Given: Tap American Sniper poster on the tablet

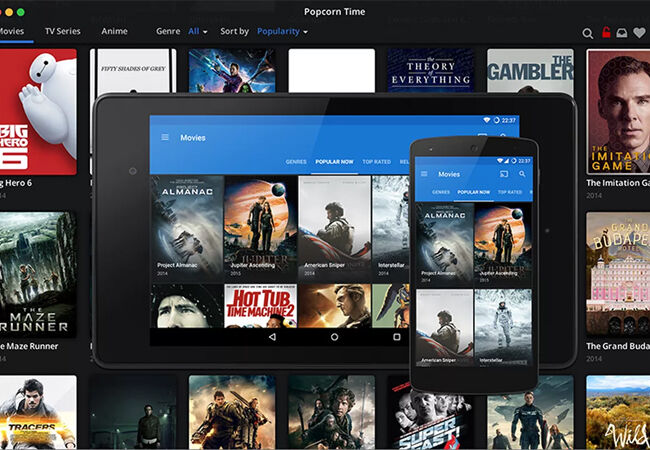Looking at the screenshot, I should tap(334, 228).
